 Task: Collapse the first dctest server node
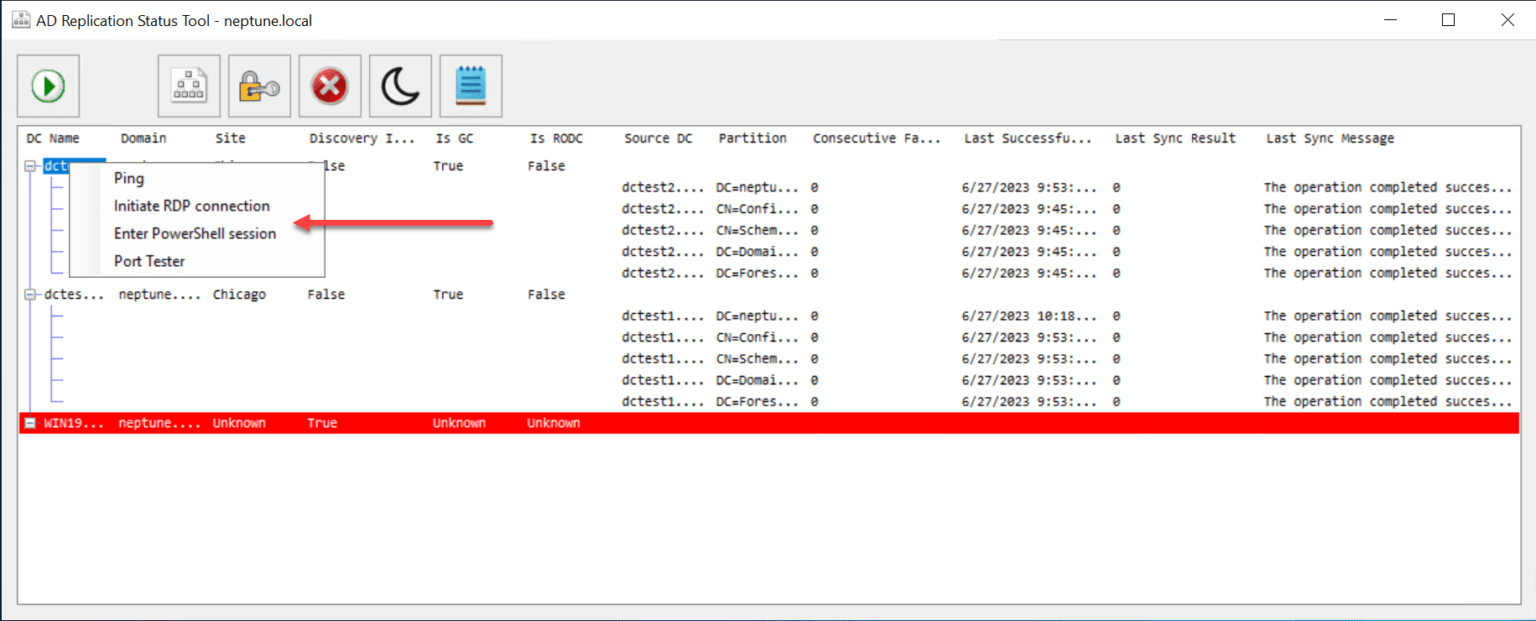(x=29, y=165)
